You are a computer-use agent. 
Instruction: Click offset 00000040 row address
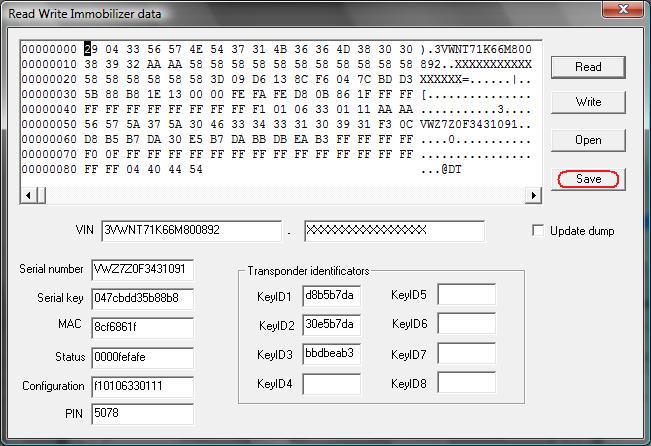(x=49, y=109)
